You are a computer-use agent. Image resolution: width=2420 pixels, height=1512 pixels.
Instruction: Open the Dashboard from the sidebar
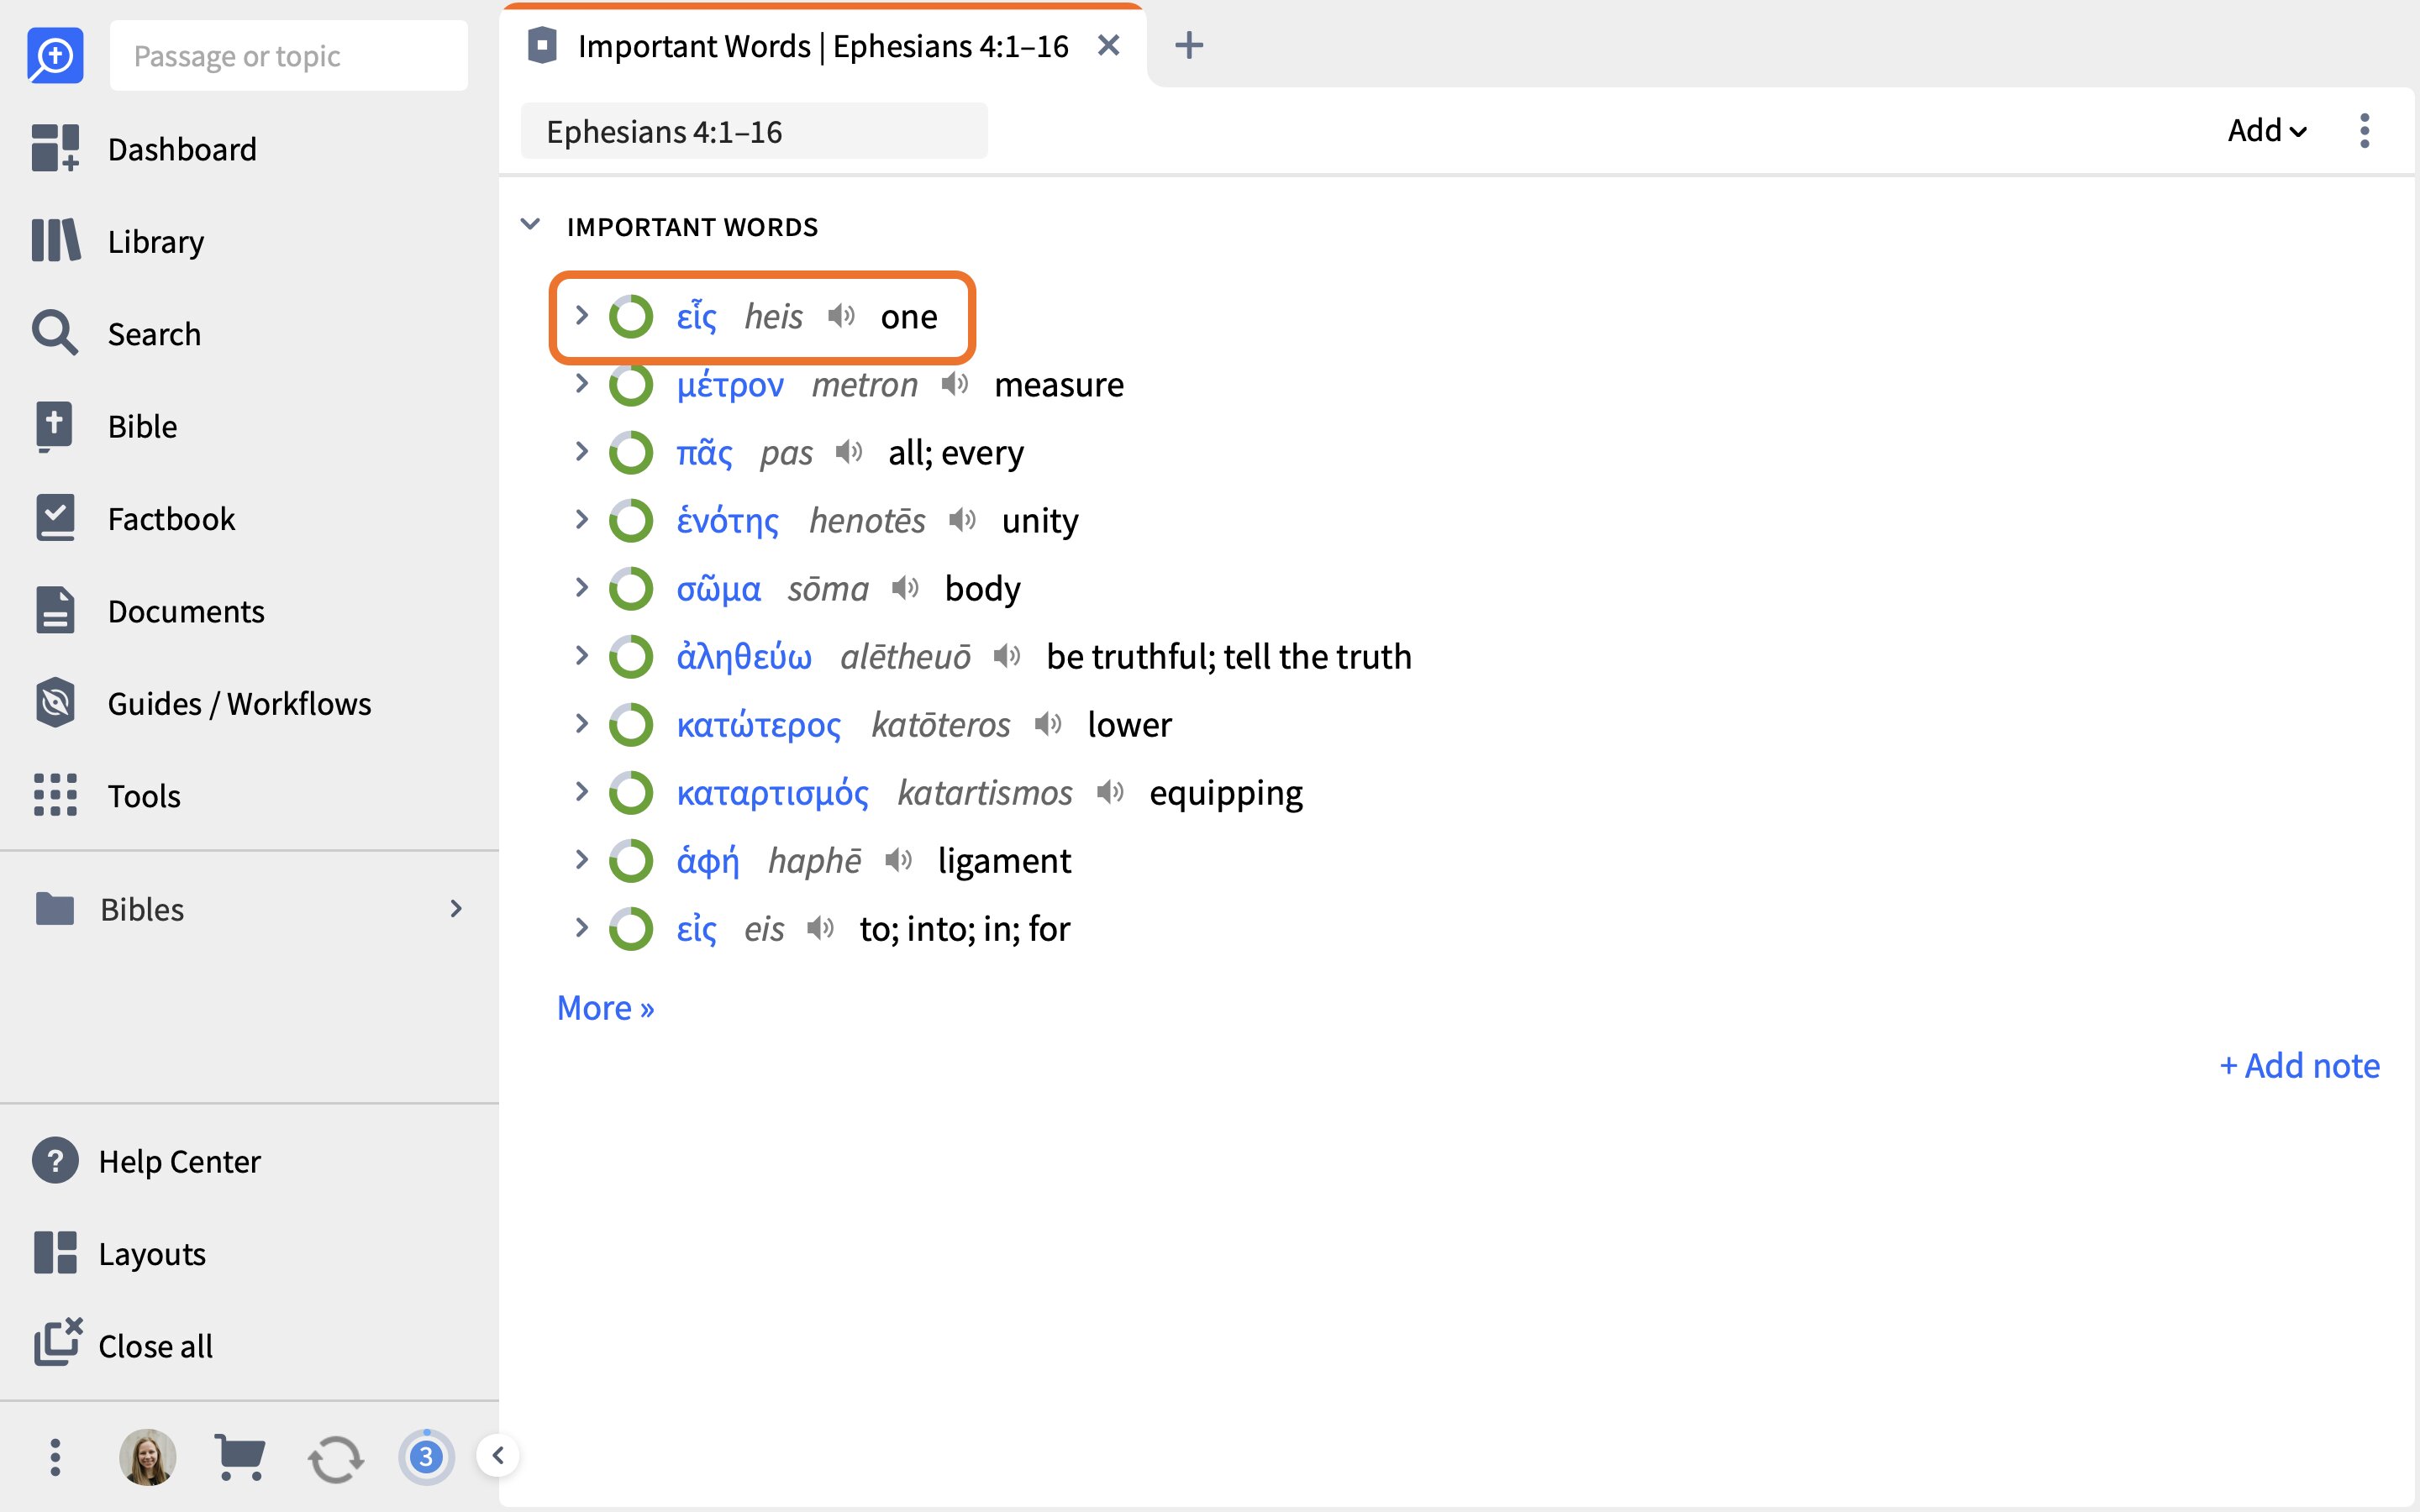click(x=145, y=149)
